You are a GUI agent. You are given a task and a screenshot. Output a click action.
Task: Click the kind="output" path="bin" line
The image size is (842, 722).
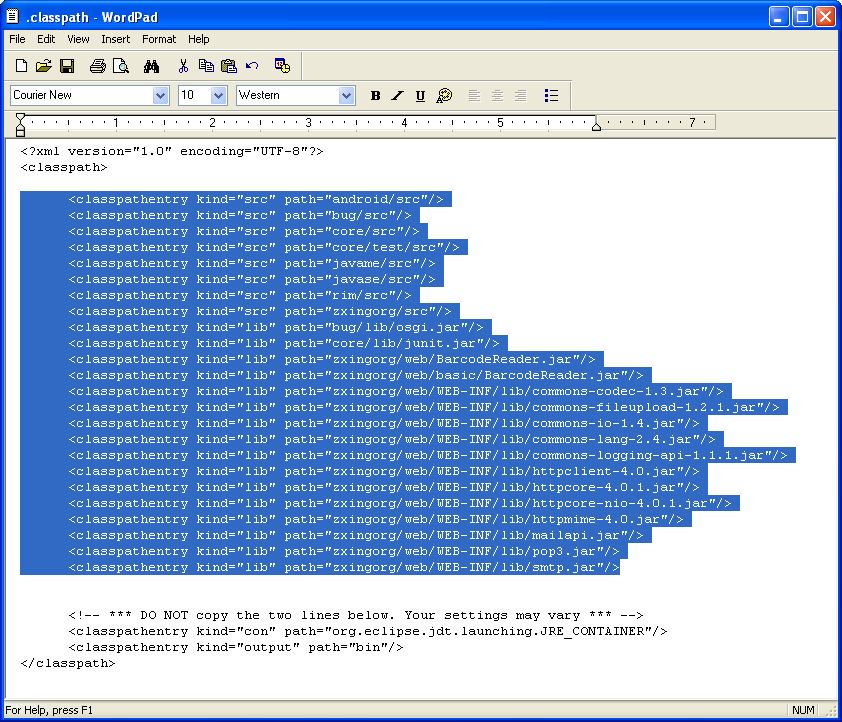point(236,647)
